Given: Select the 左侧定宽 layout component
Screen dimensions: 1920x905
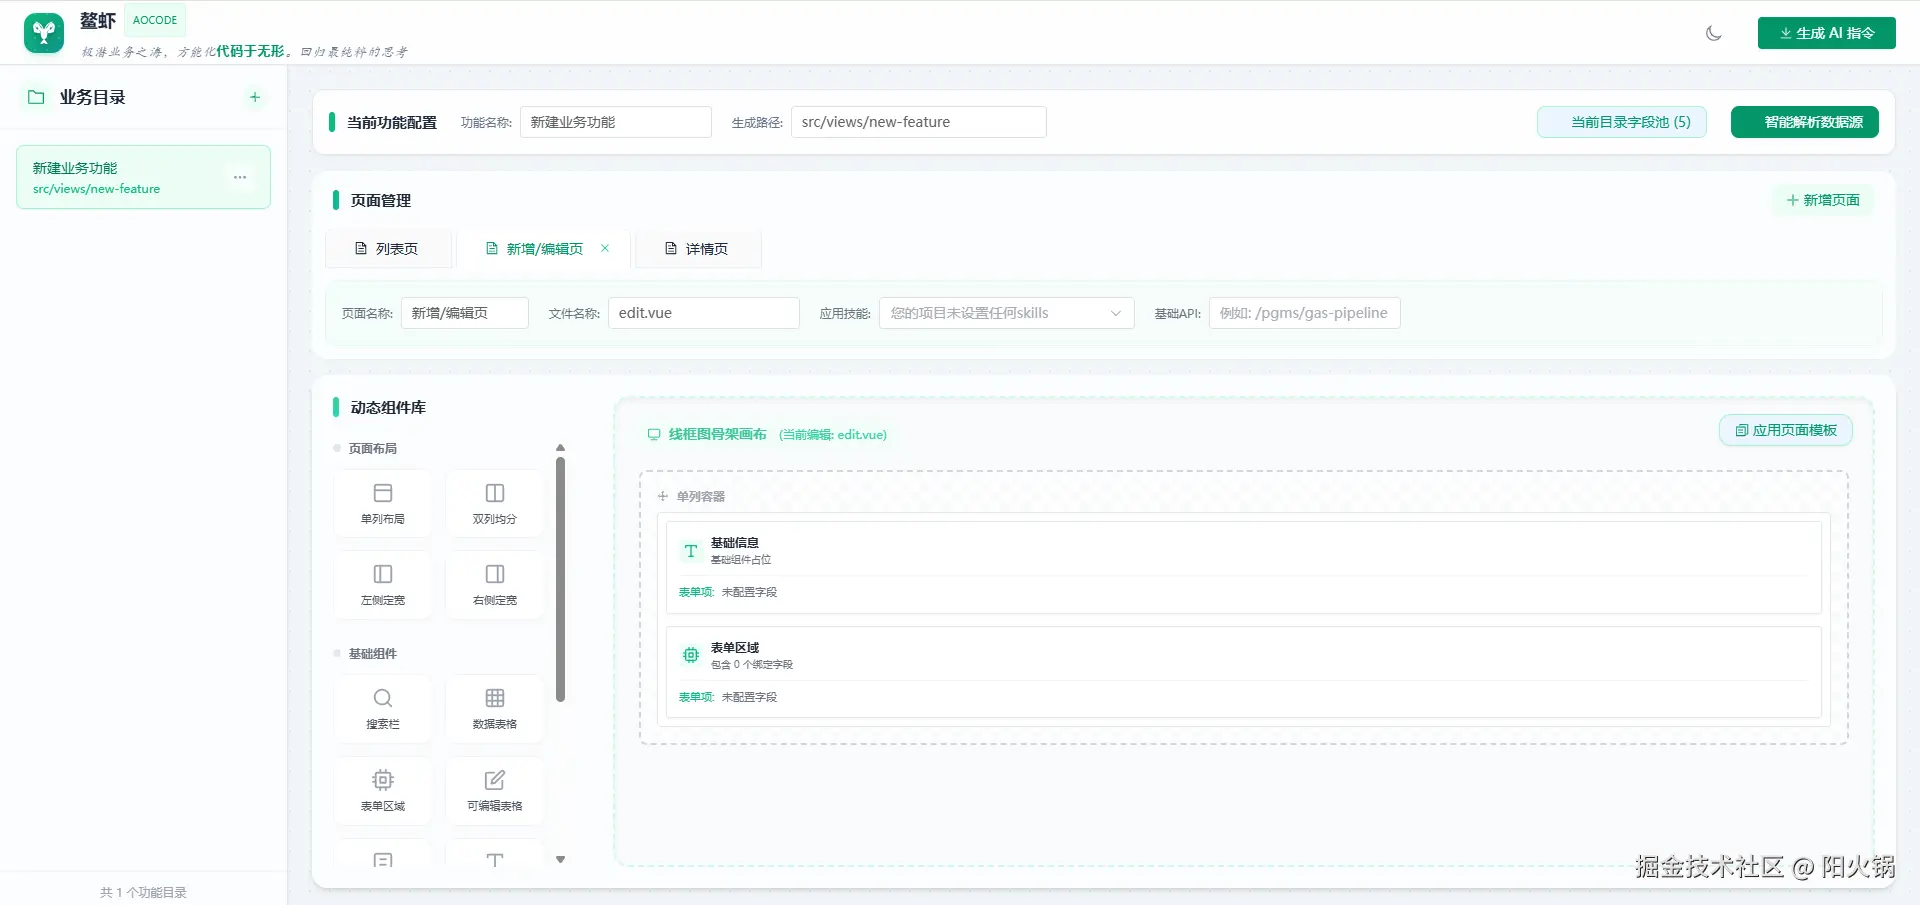Looking at the screenshot, I should click(383, 585).
